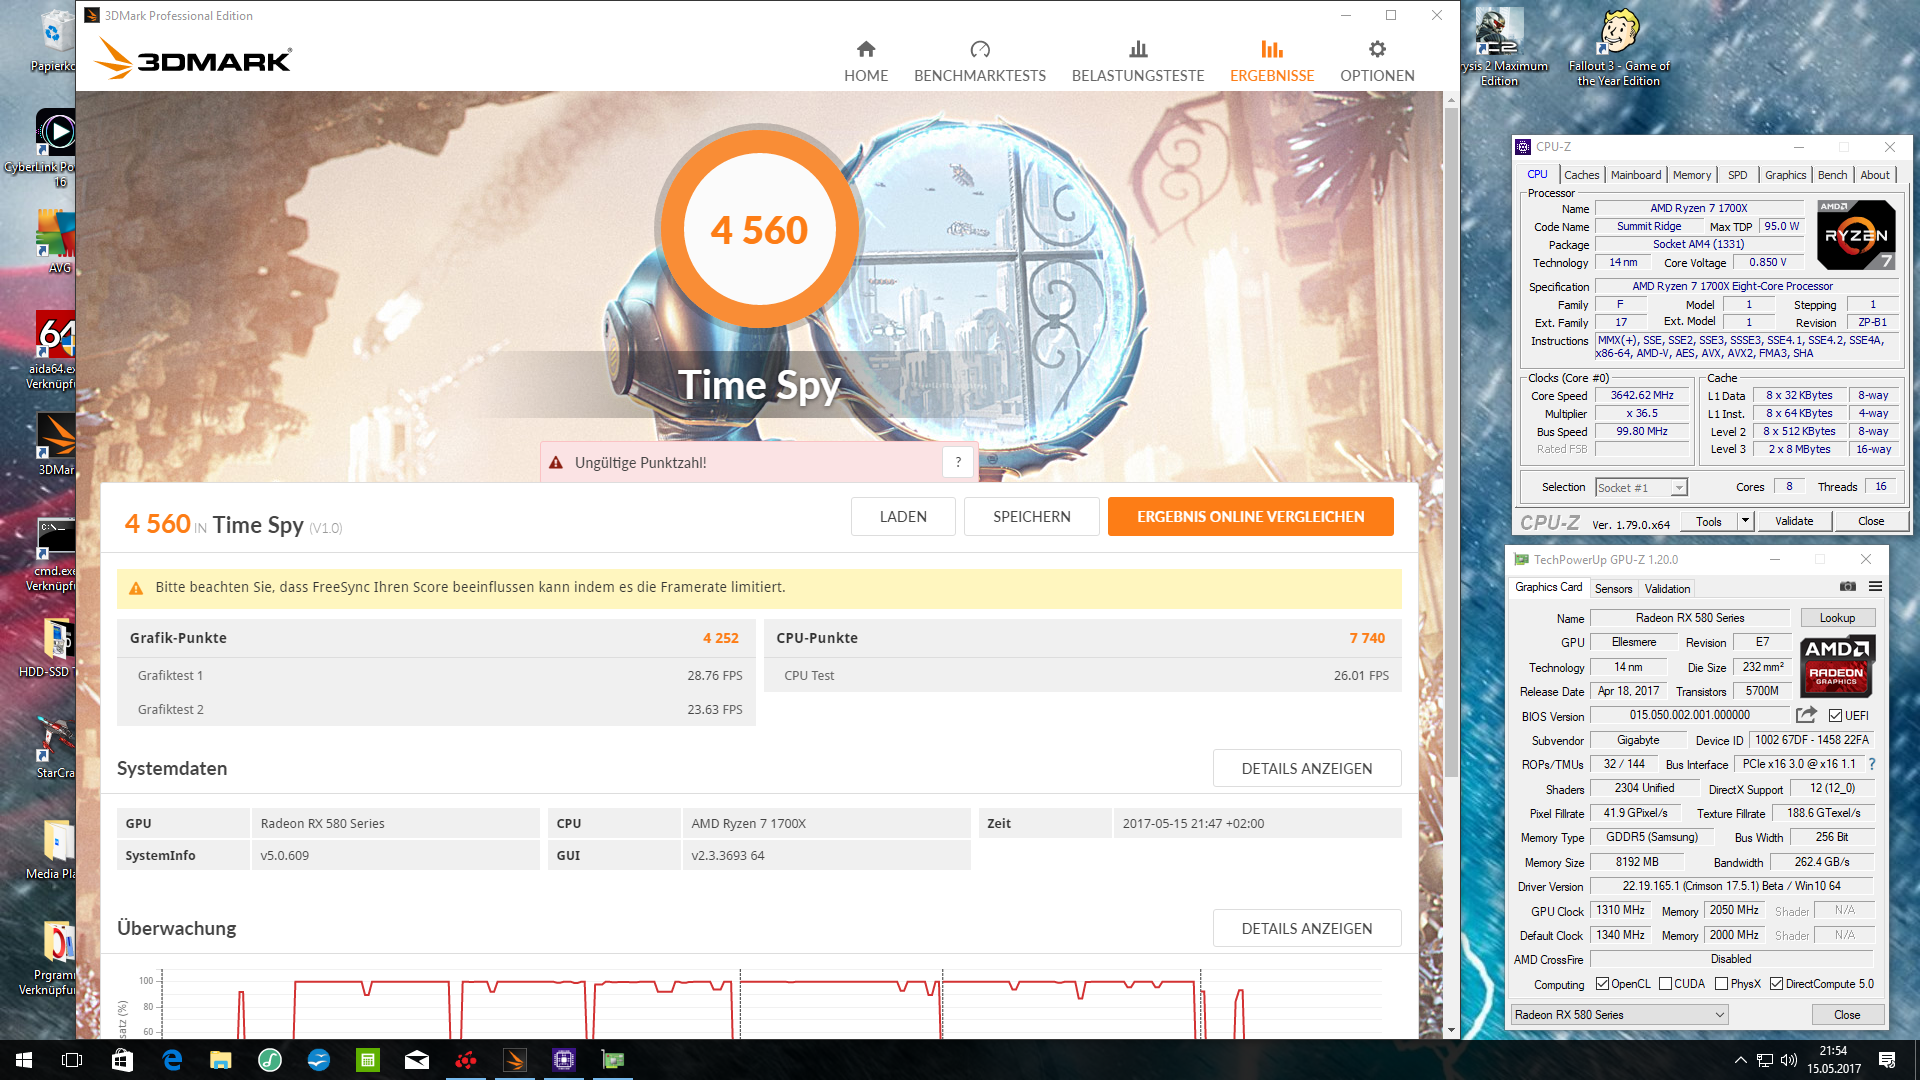Open the Benchmarktests gauge icon
The image size is (1920, 1080).
pyautogui.click(x=979, y=49)
